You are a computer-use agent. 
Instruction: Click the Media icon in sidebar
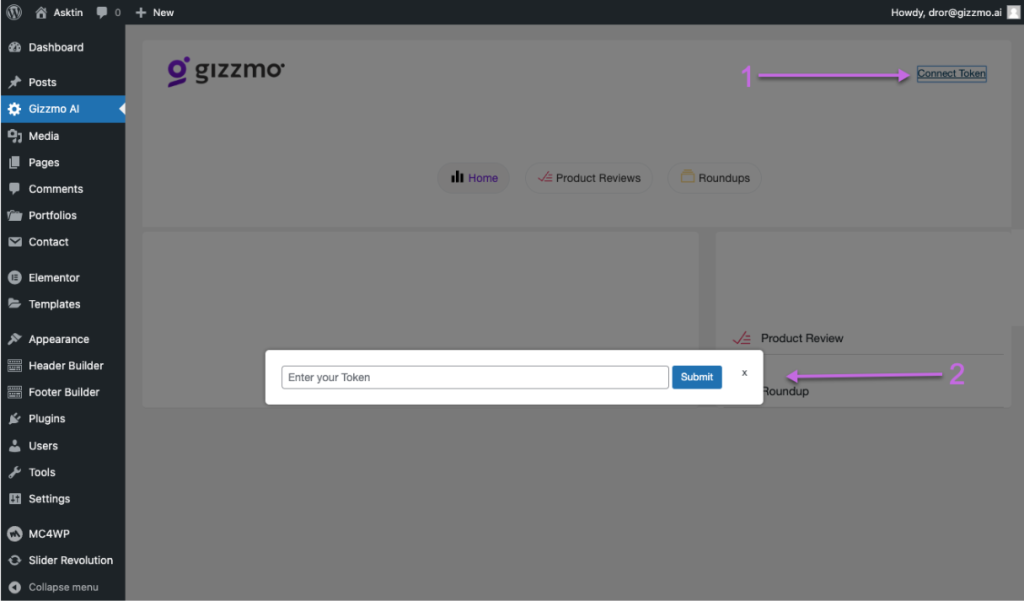[14, 136]
